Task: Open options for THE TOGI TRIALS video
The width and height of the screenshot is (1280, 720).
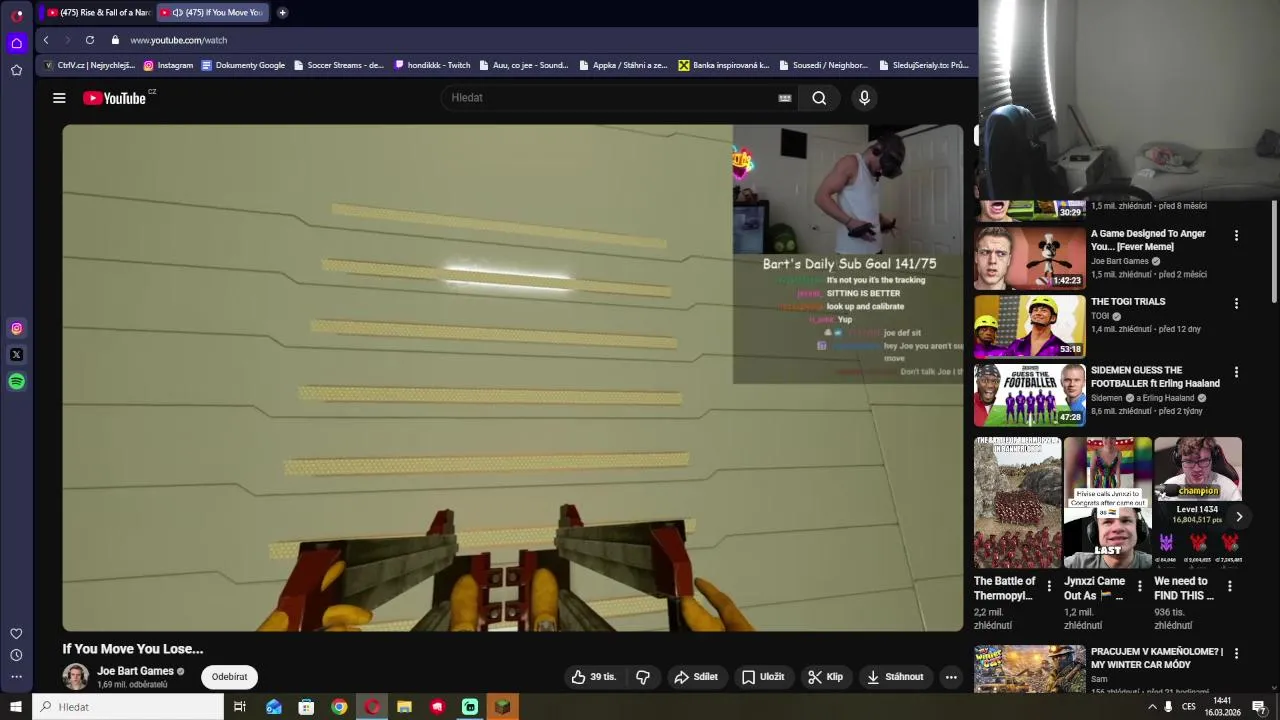Action: click(1236, 303)
